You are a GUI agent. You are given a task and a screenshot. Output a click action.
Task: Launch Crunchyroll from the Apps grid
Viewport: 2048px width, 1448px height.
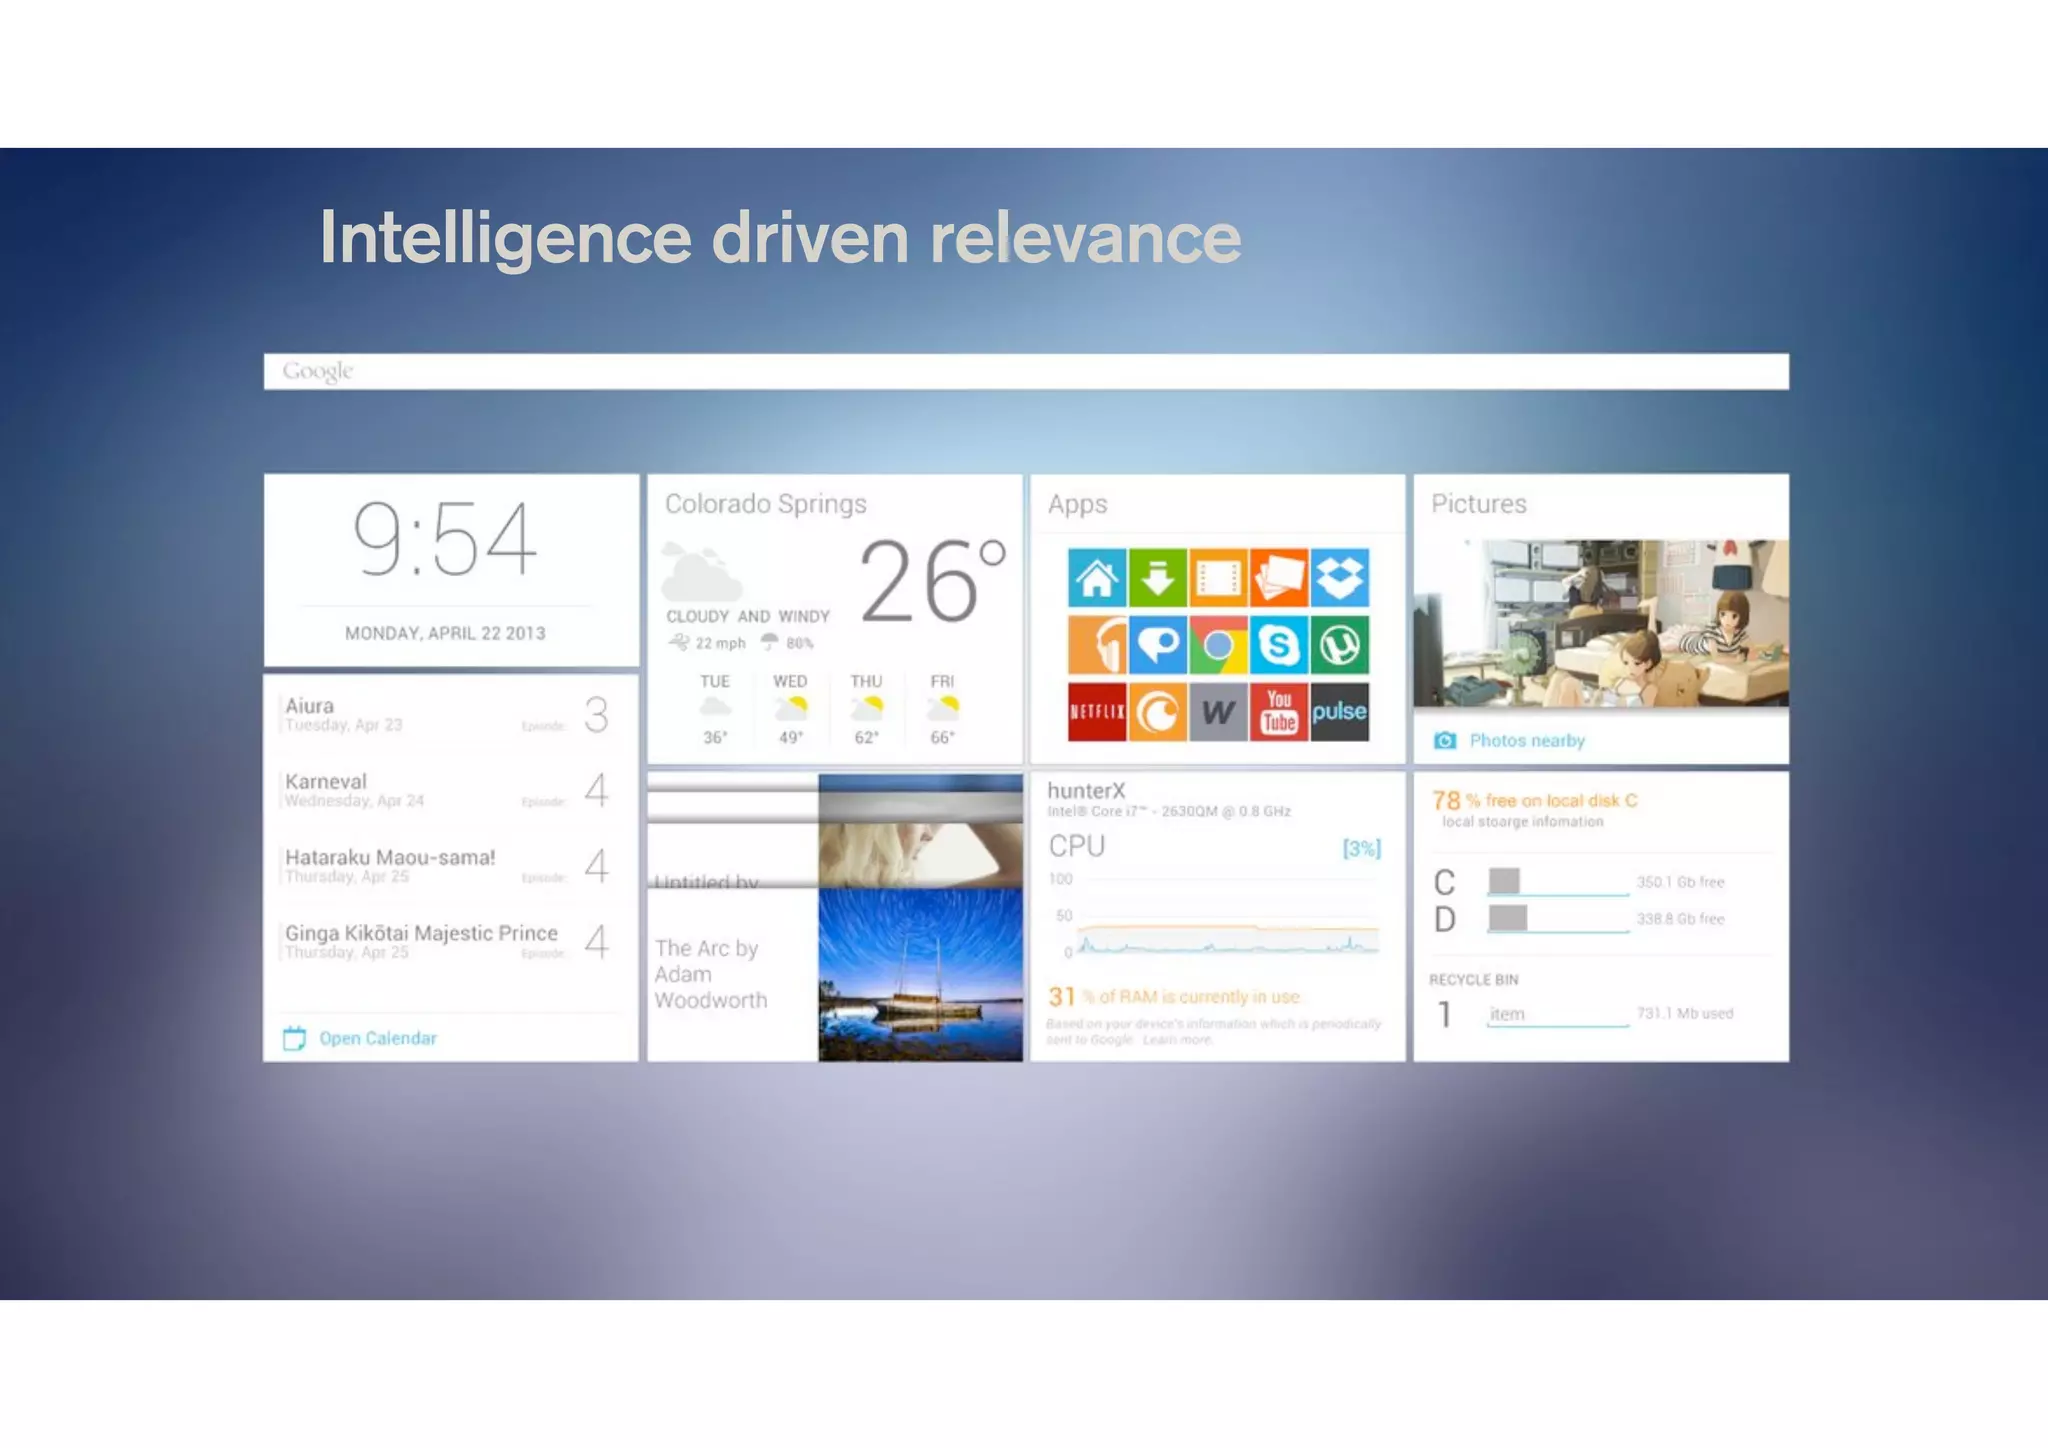tap(1157, 712)
